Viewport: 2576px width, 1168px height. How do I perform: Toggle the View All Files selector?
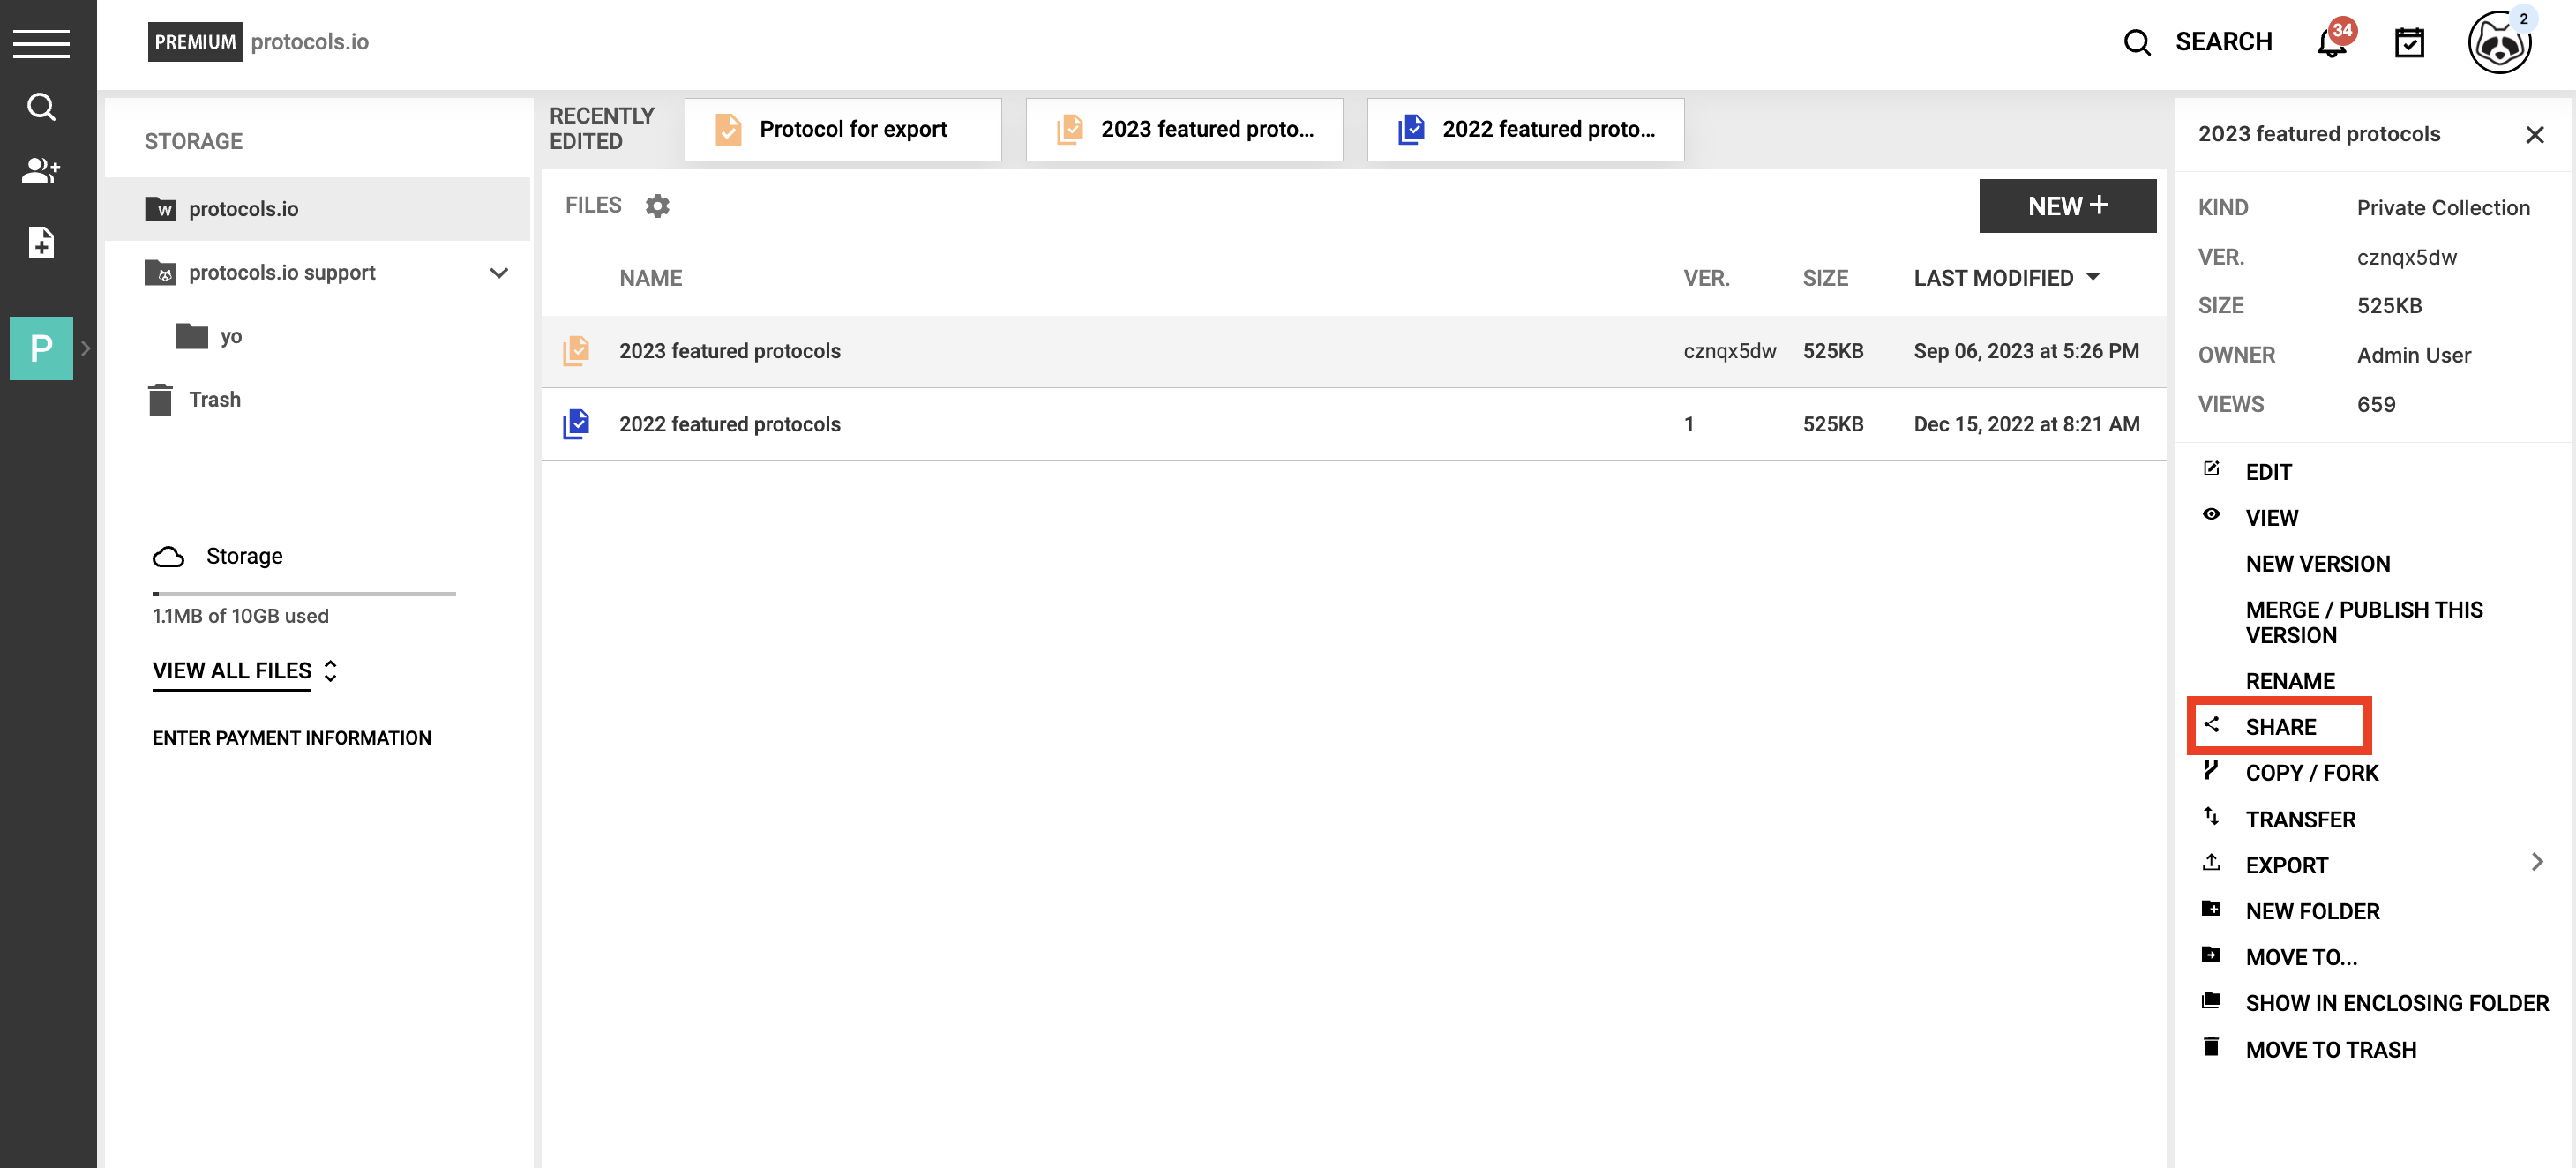245,671
